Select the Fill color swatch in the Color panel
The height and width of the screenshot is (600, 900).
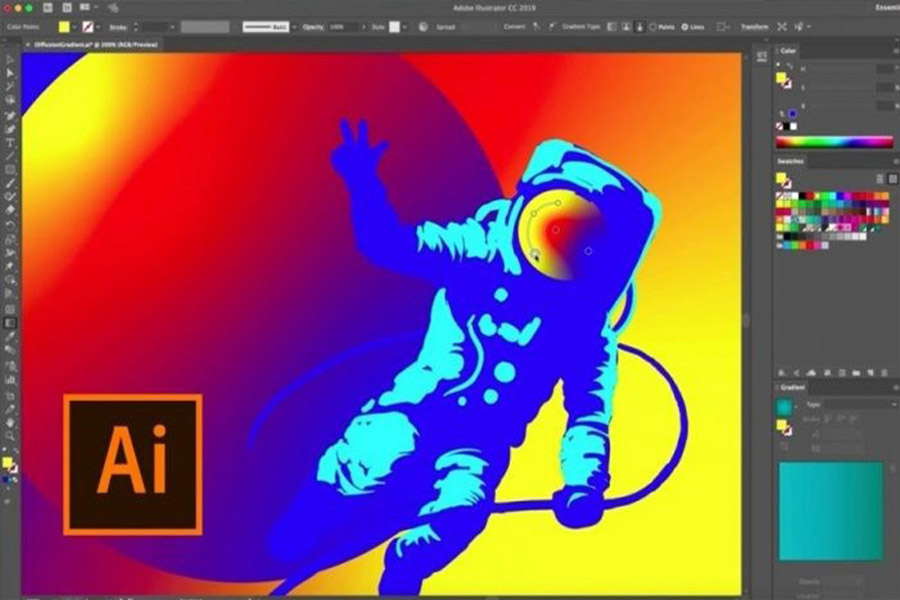779,76
